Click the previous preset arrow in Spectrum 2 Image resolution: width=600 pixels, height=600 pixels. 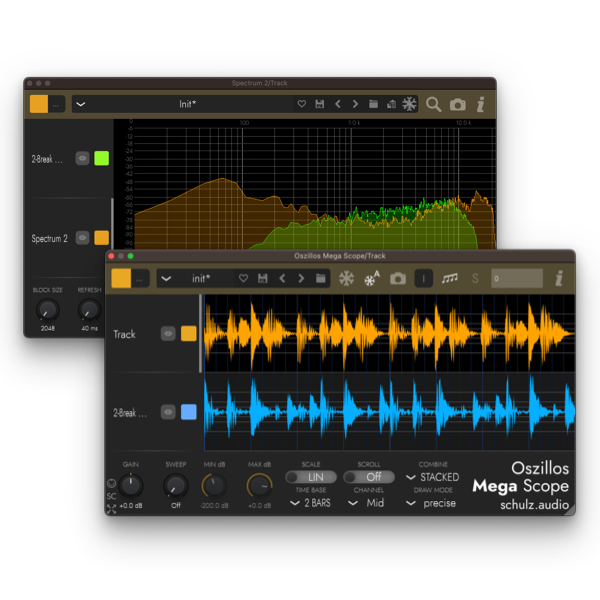[337, 104]
